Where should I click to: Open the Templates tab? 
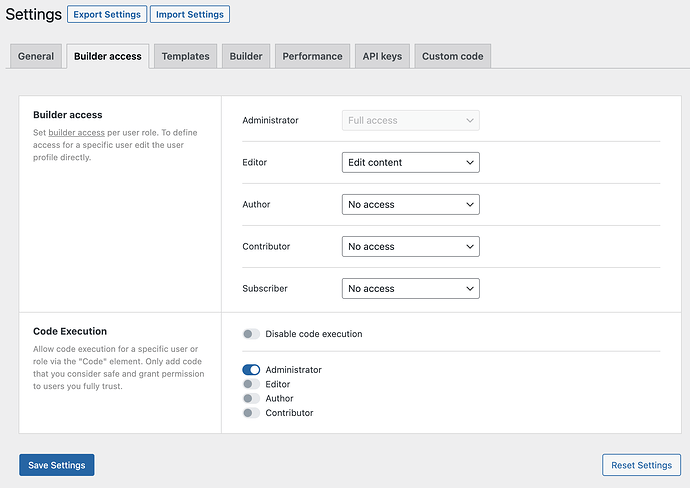click(185, 56)
